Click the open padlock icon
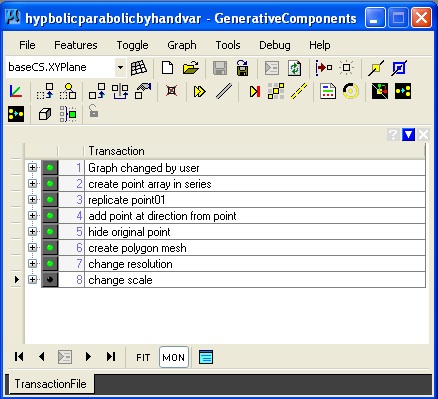This screenshot has height=399, width=438. (93, 111)
